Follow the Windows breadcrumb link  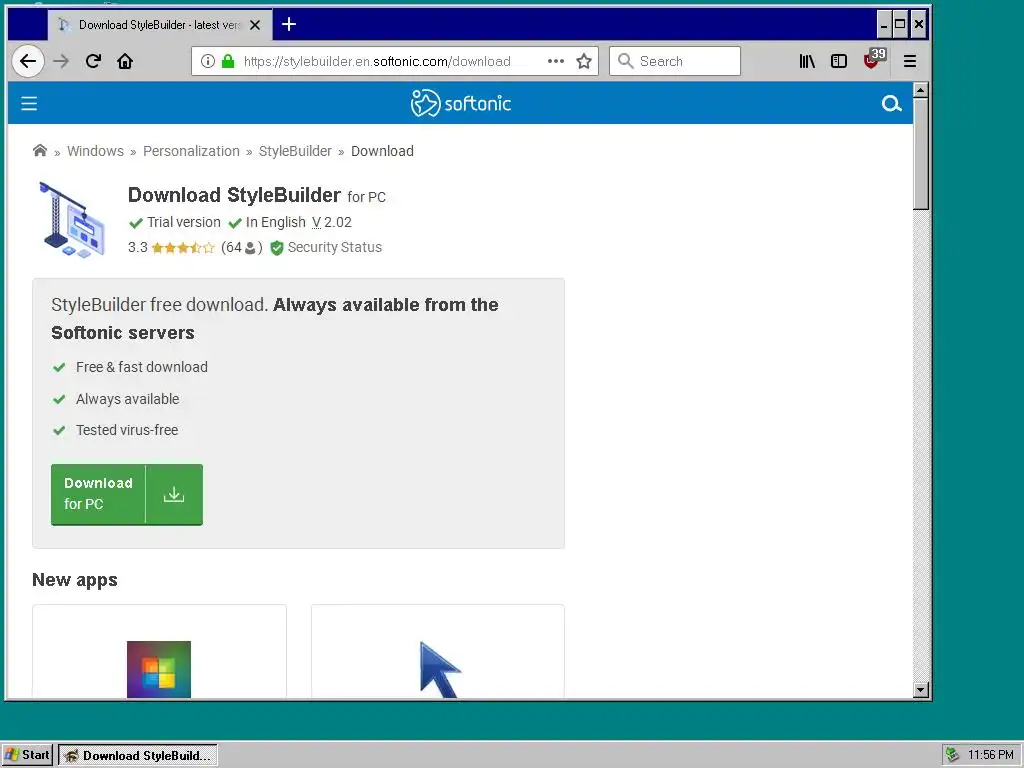[95, 151]
